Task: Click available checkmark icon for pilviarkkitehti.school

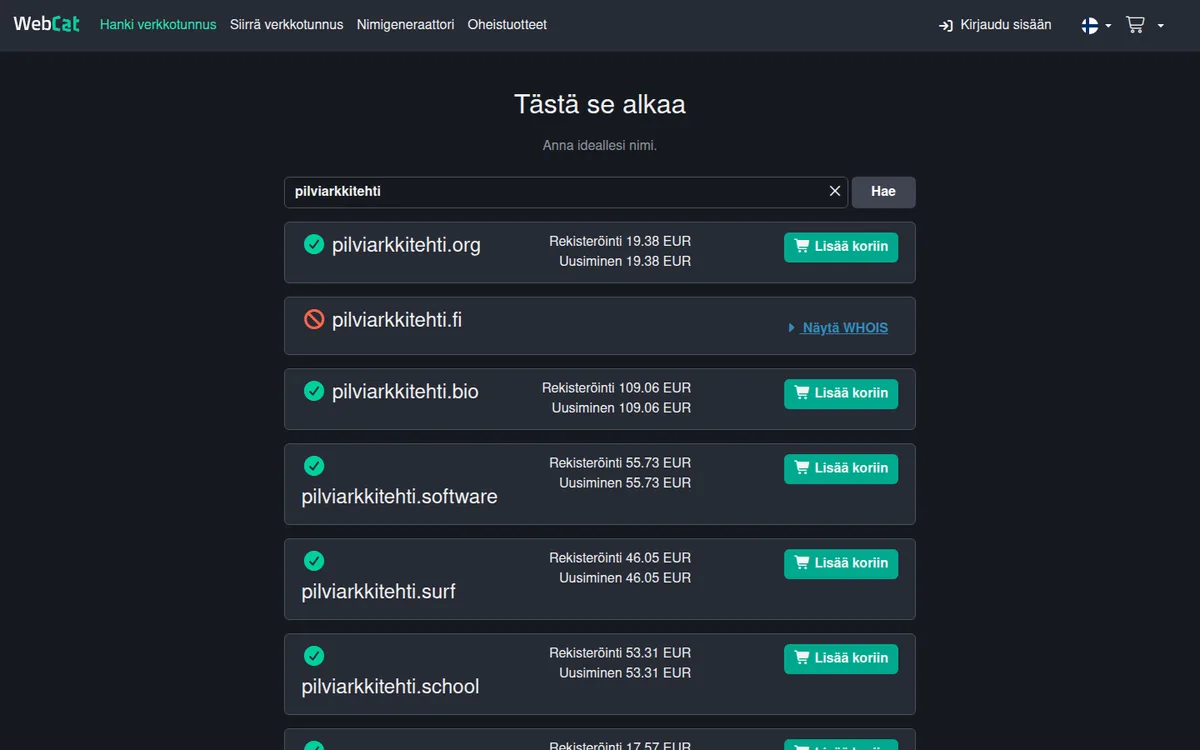Action: (314, 656)
